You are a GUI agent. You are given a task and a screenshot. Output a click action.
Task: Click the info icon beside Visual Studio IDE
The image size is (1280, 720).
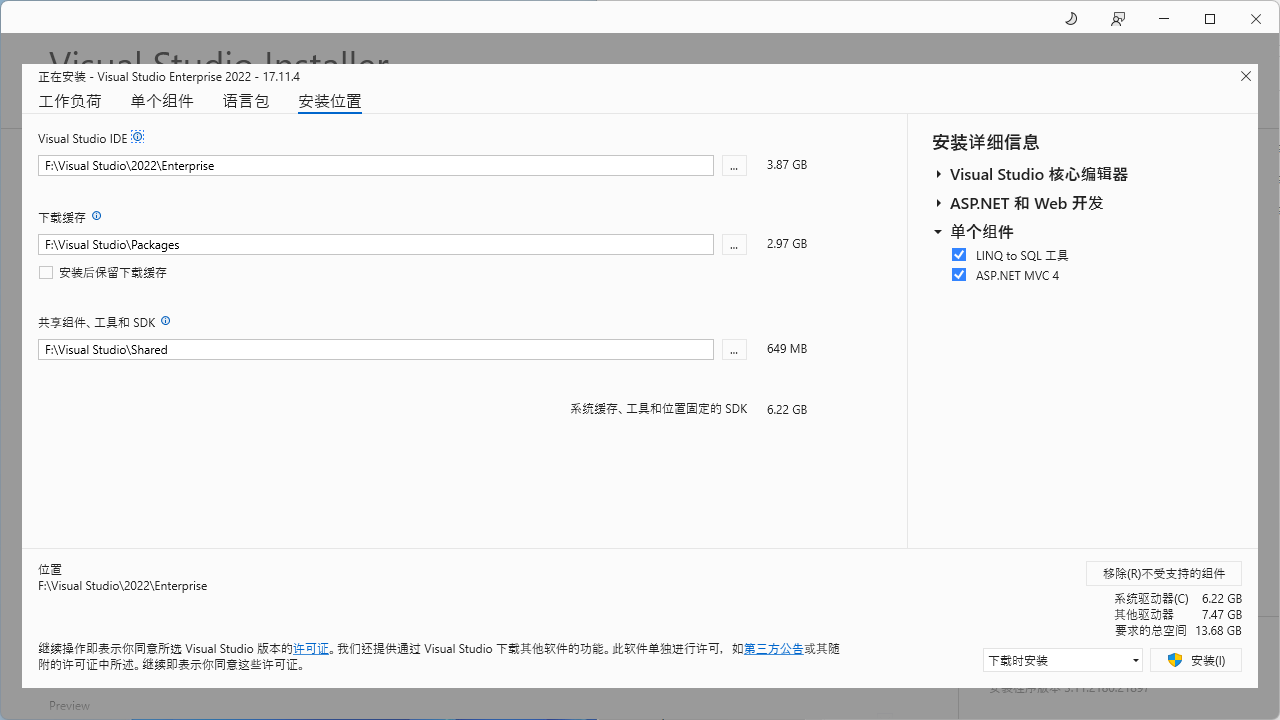pos(138,137)
